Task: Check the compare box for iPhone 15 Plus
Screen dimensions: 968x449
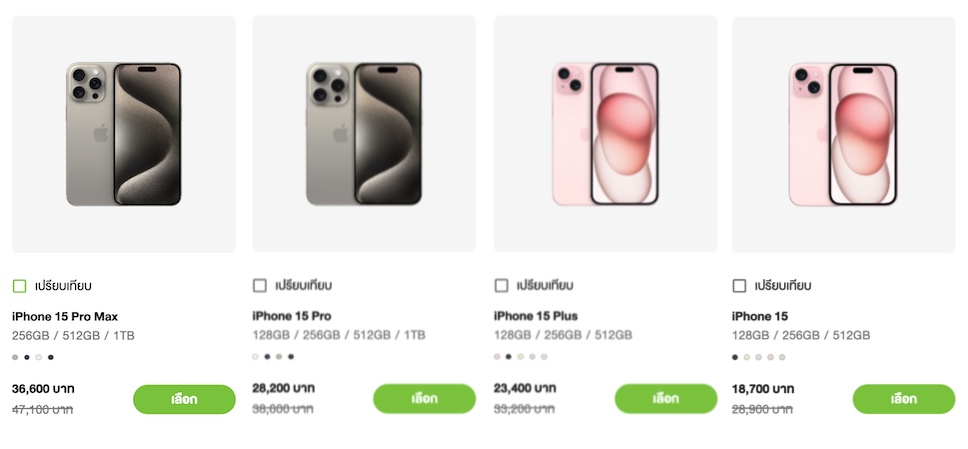Action: (x=502, y=286)
